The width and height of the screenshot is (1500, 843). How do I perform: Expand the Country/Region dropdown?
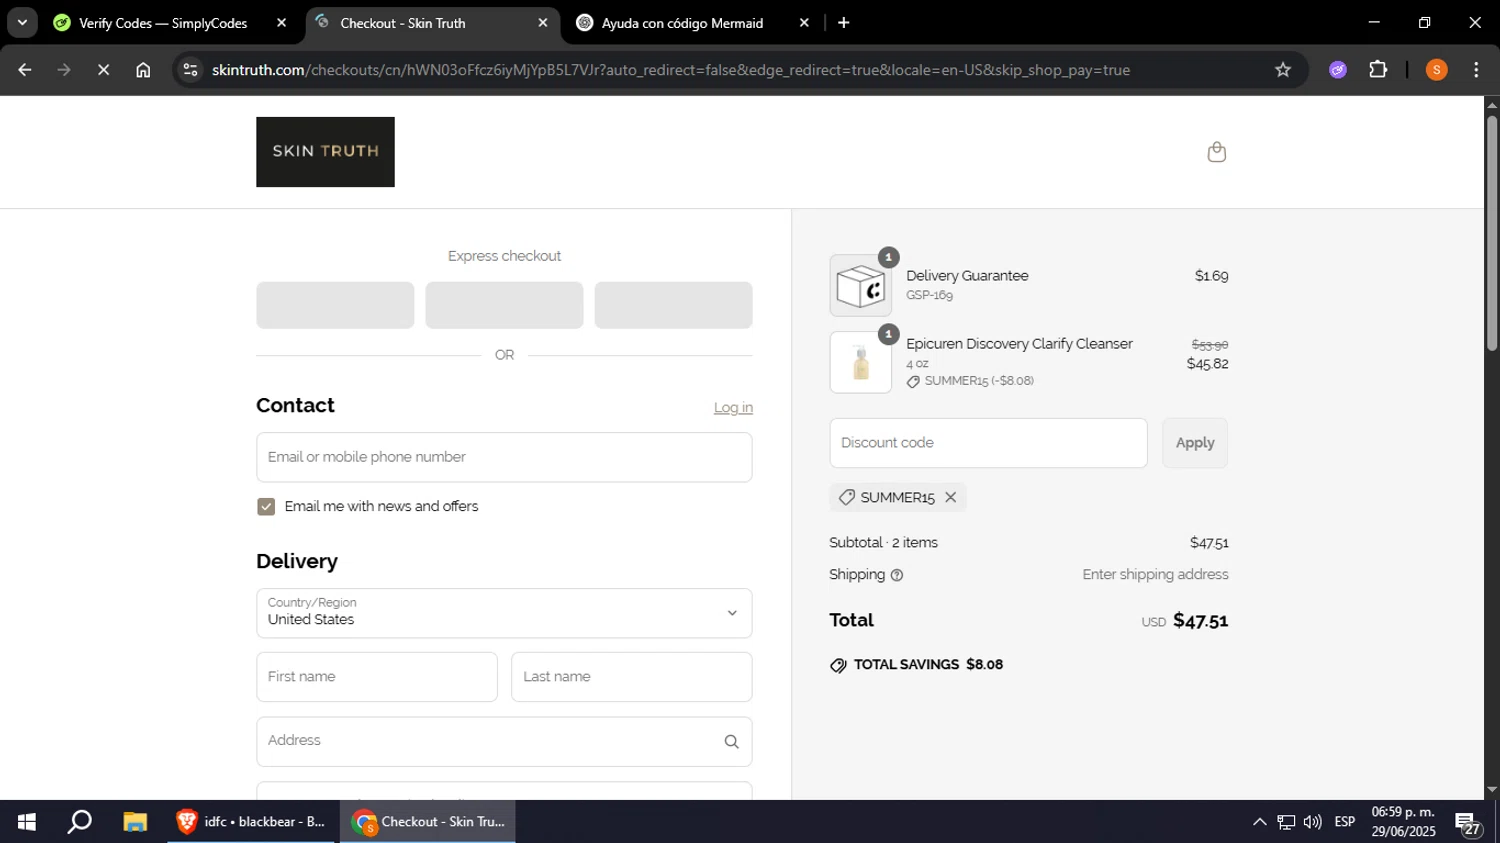tap(504, 613)
